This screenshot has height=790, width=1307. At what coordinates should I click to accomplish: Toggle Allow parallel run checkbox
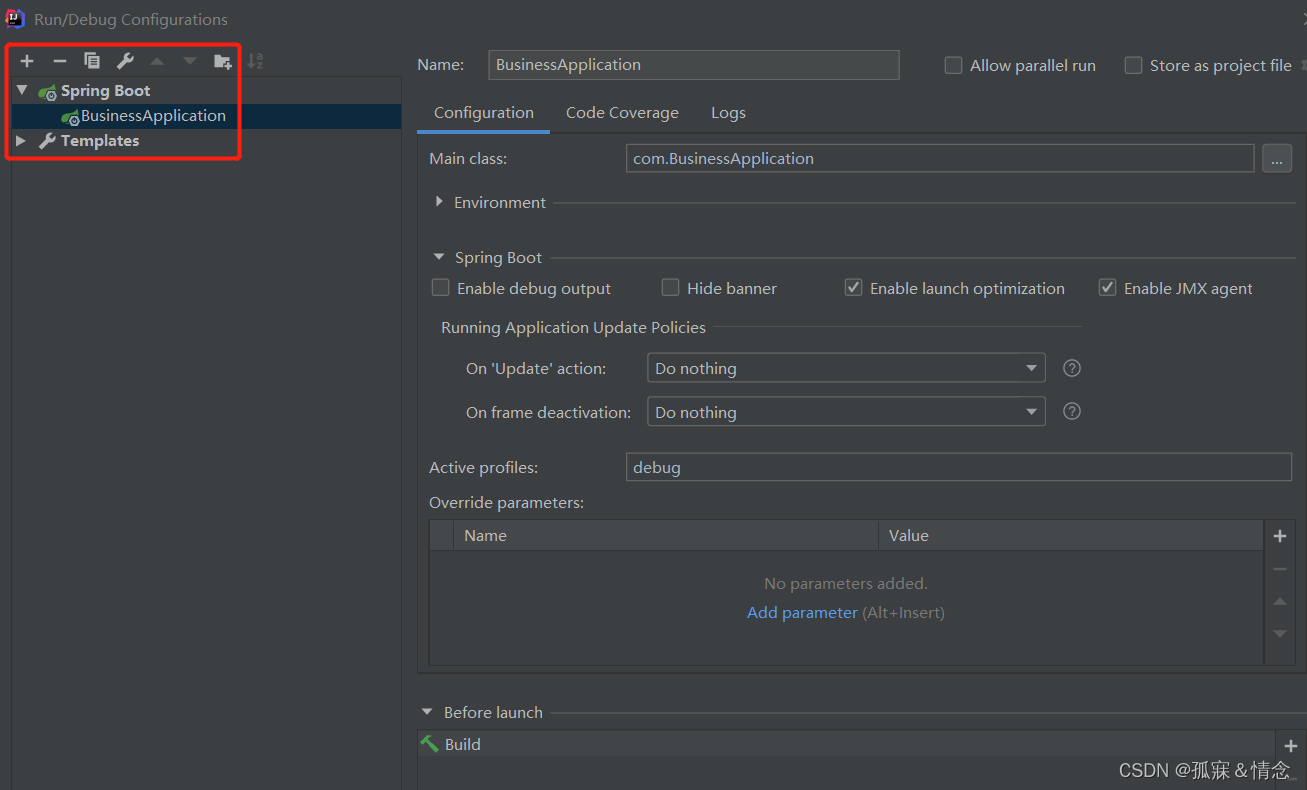(x=953, y=65)
